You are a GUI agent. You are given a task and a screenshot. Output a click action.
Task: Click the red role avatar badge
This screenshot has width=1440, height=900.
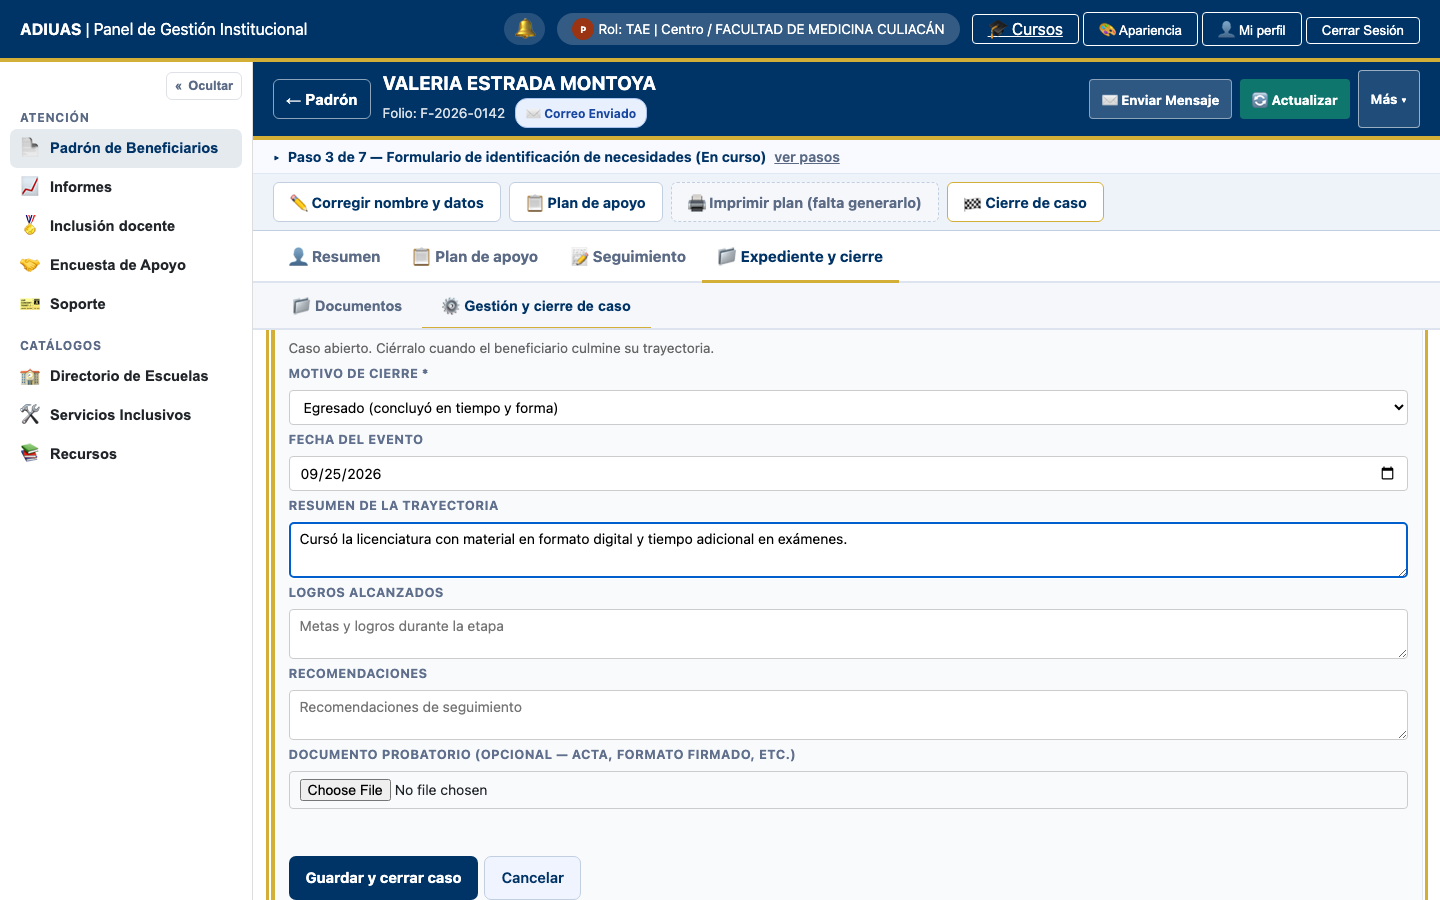point(583,30)
